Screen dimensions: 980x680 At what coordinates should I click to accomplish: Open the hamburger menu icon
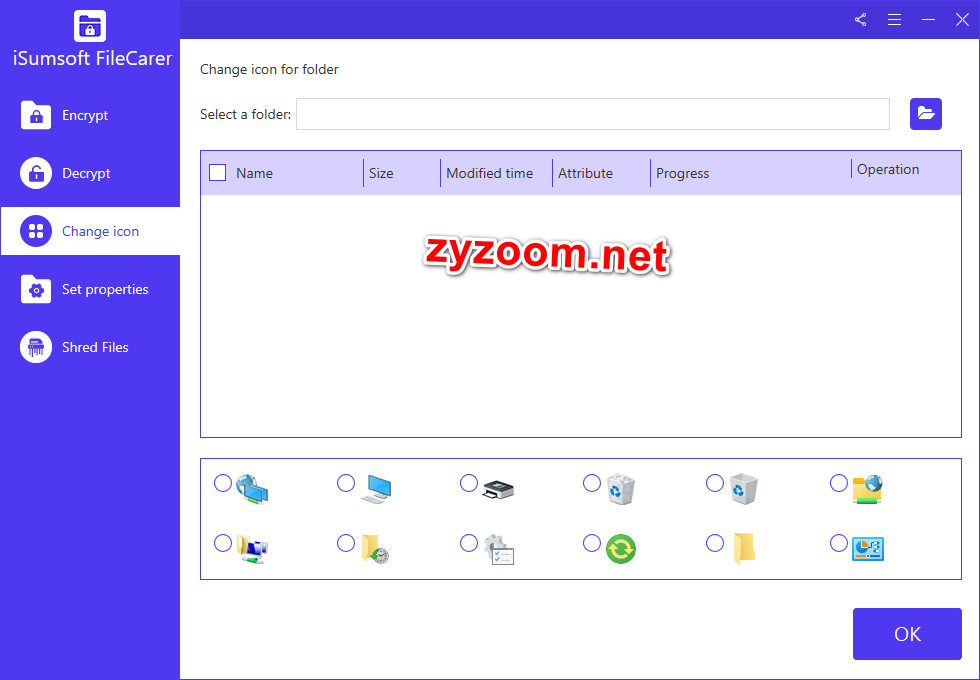(894, 19)
